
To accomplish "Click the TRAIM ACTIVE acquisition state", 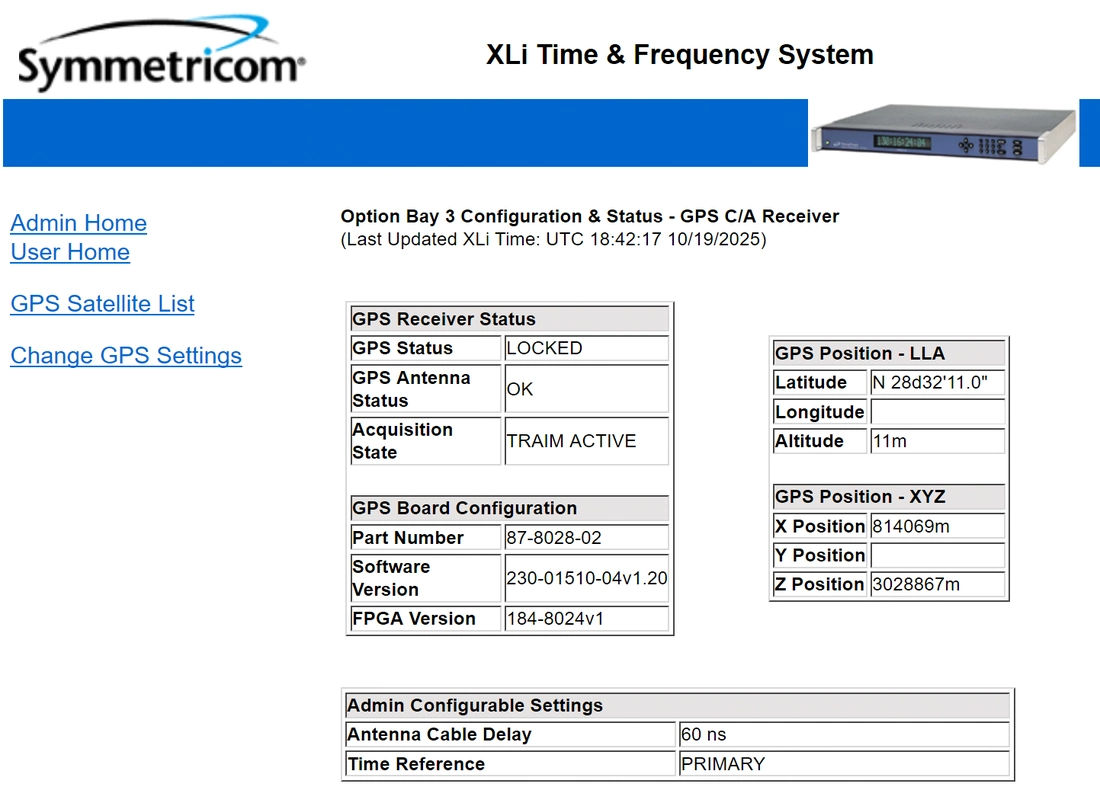I will [x=586, y=441].
